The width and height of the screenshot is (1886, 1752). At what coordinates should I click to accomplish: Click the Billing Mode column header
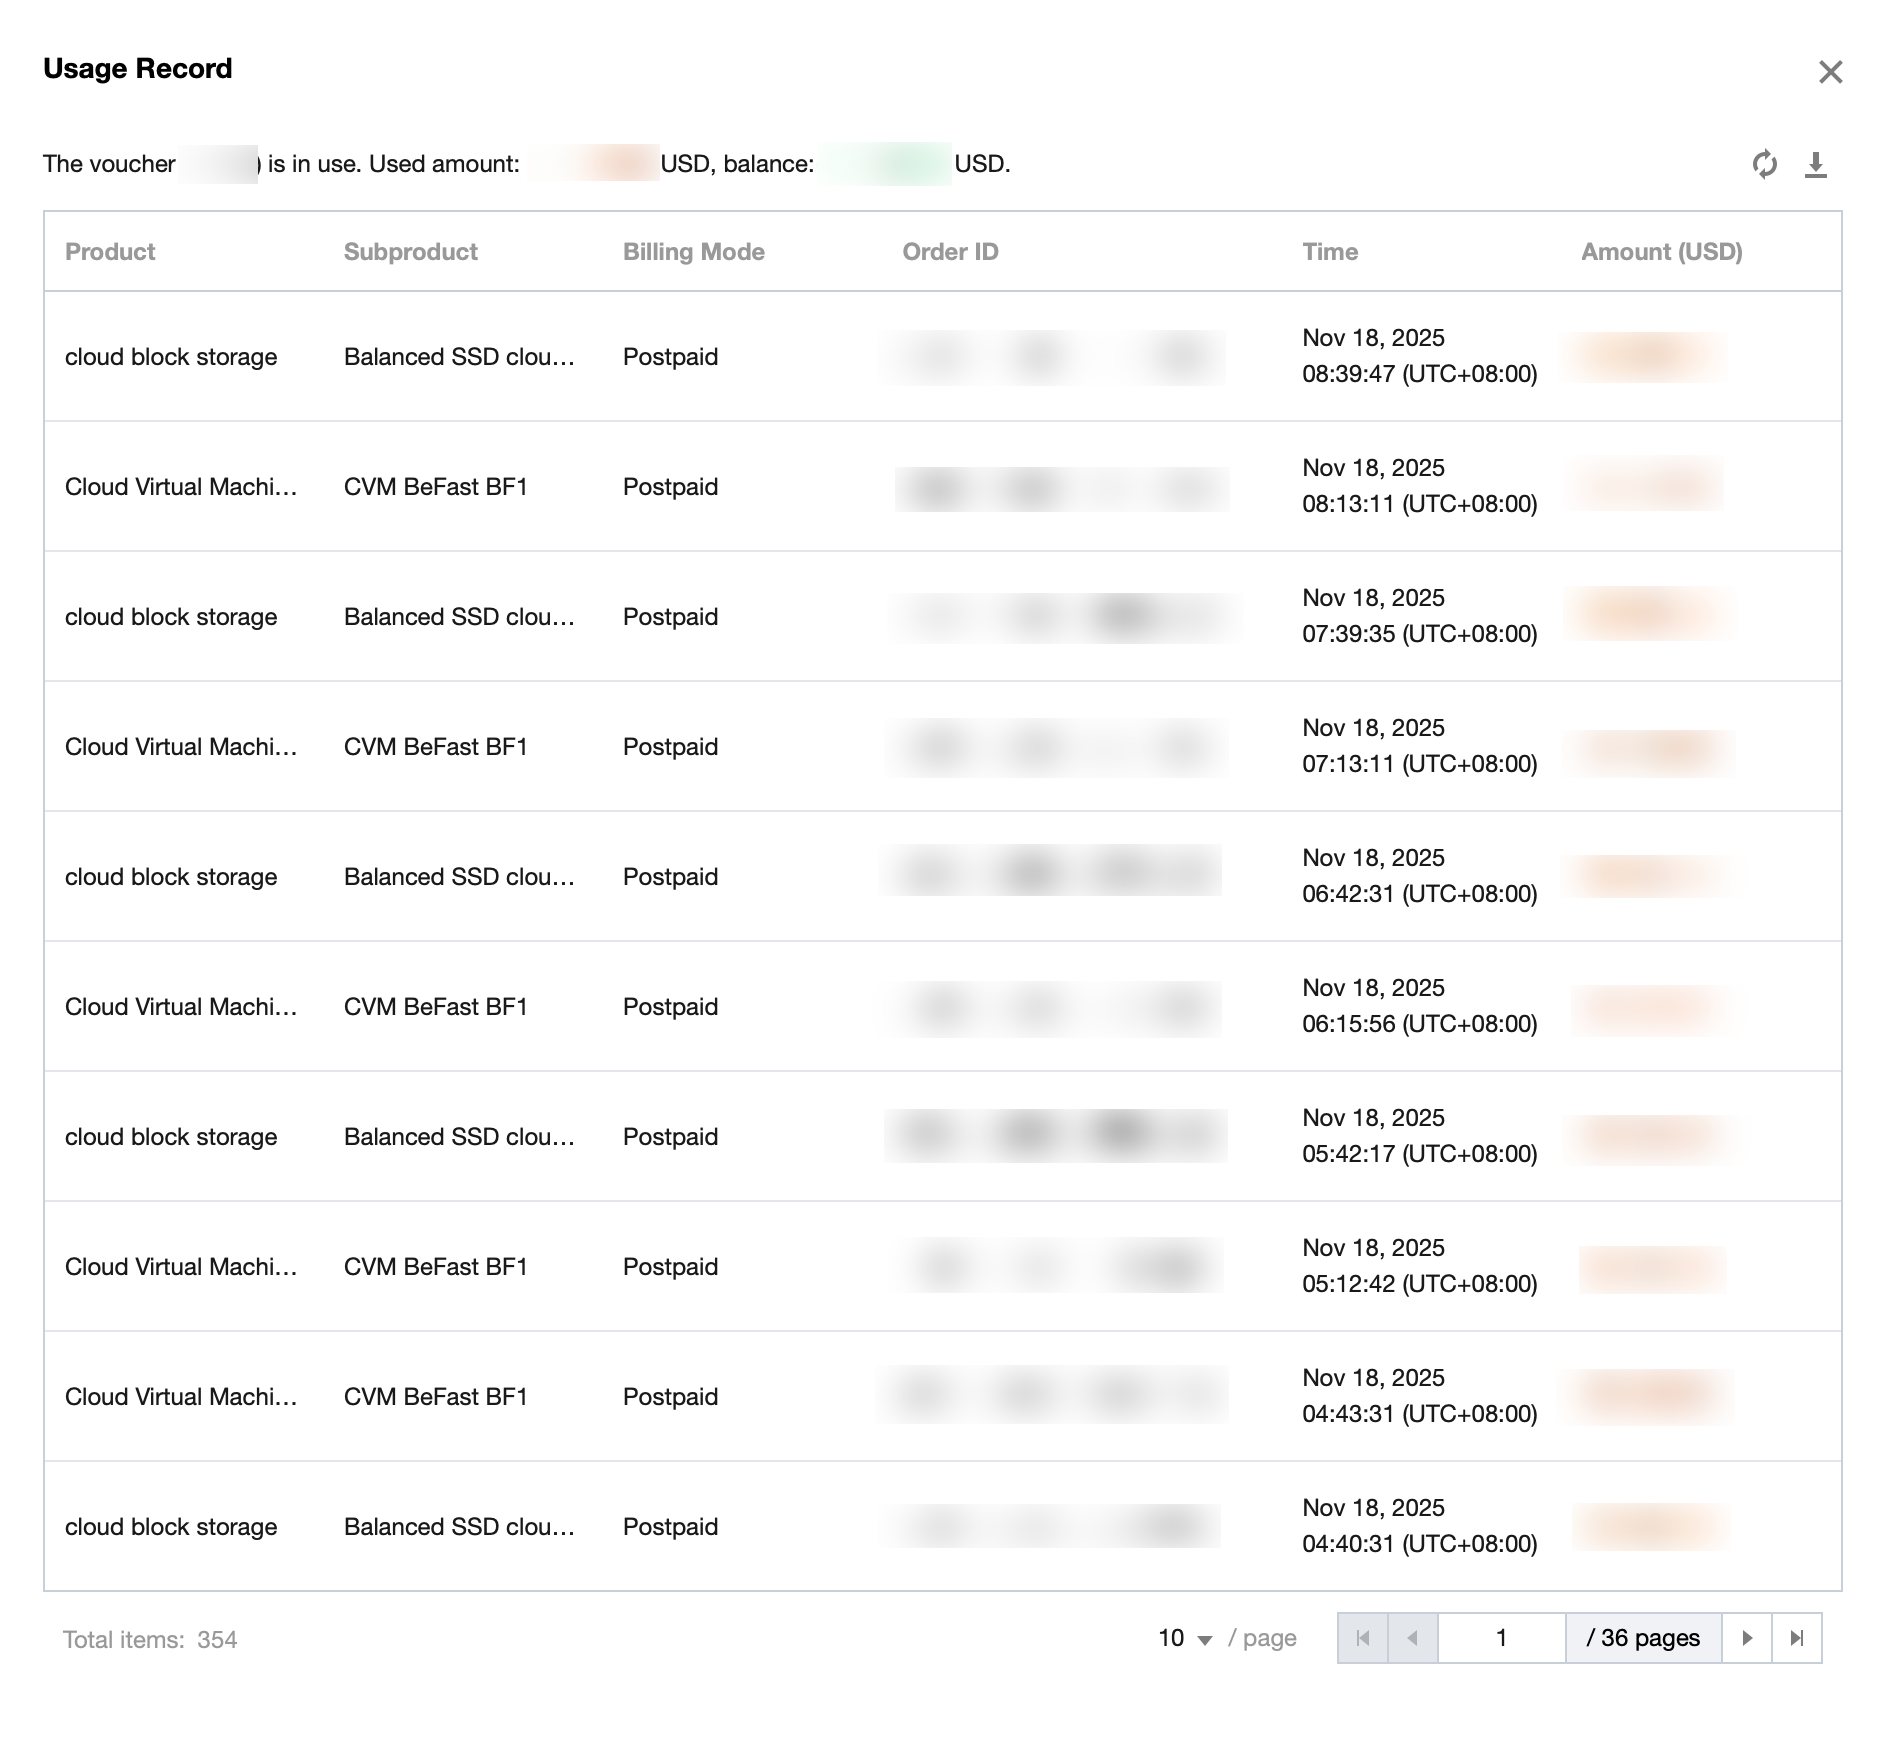(x=693, y=252)
